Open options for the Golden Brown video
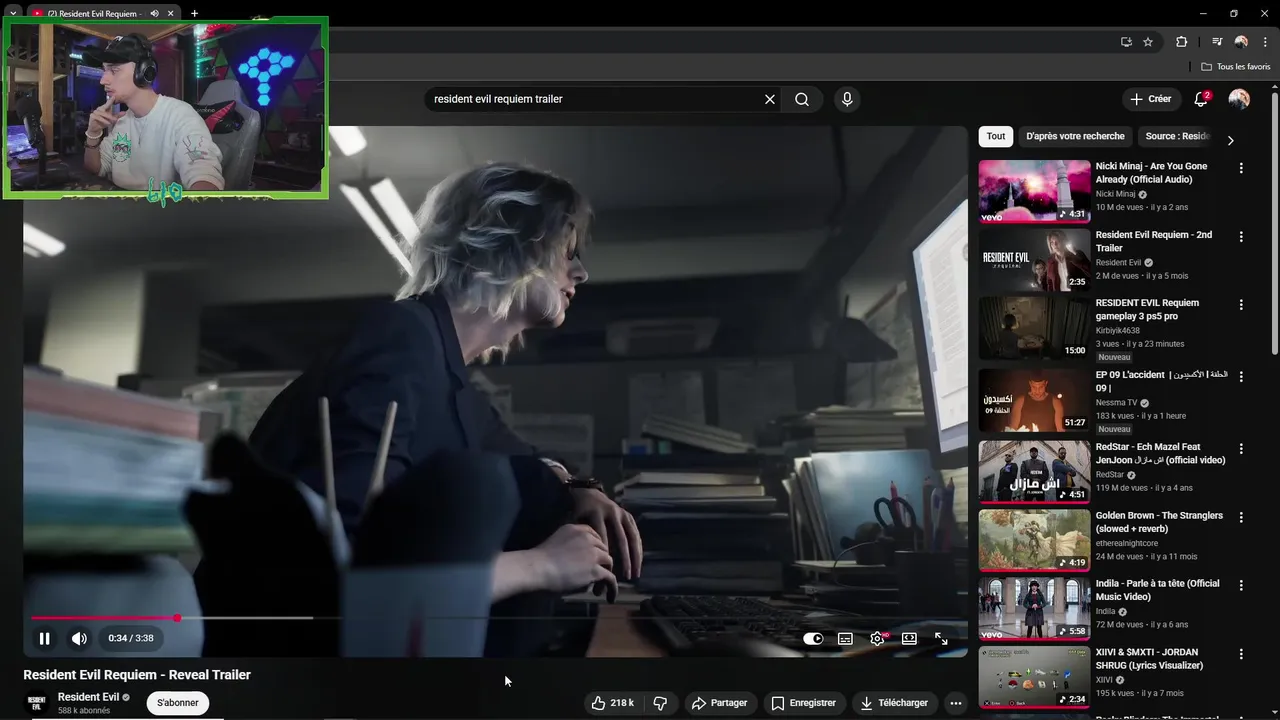1280x720 pixels. tap(1241, 518)
